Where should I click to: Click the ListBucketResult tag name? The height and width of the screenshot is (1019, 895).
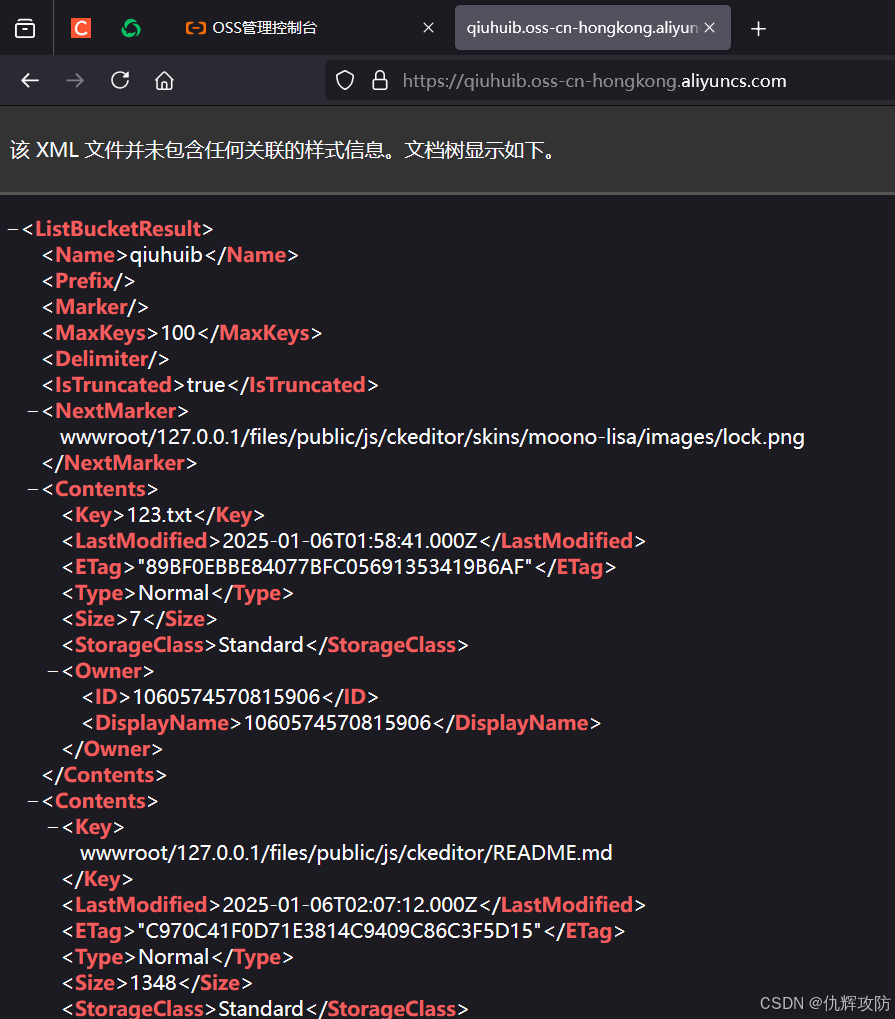[x=118, y=229]
